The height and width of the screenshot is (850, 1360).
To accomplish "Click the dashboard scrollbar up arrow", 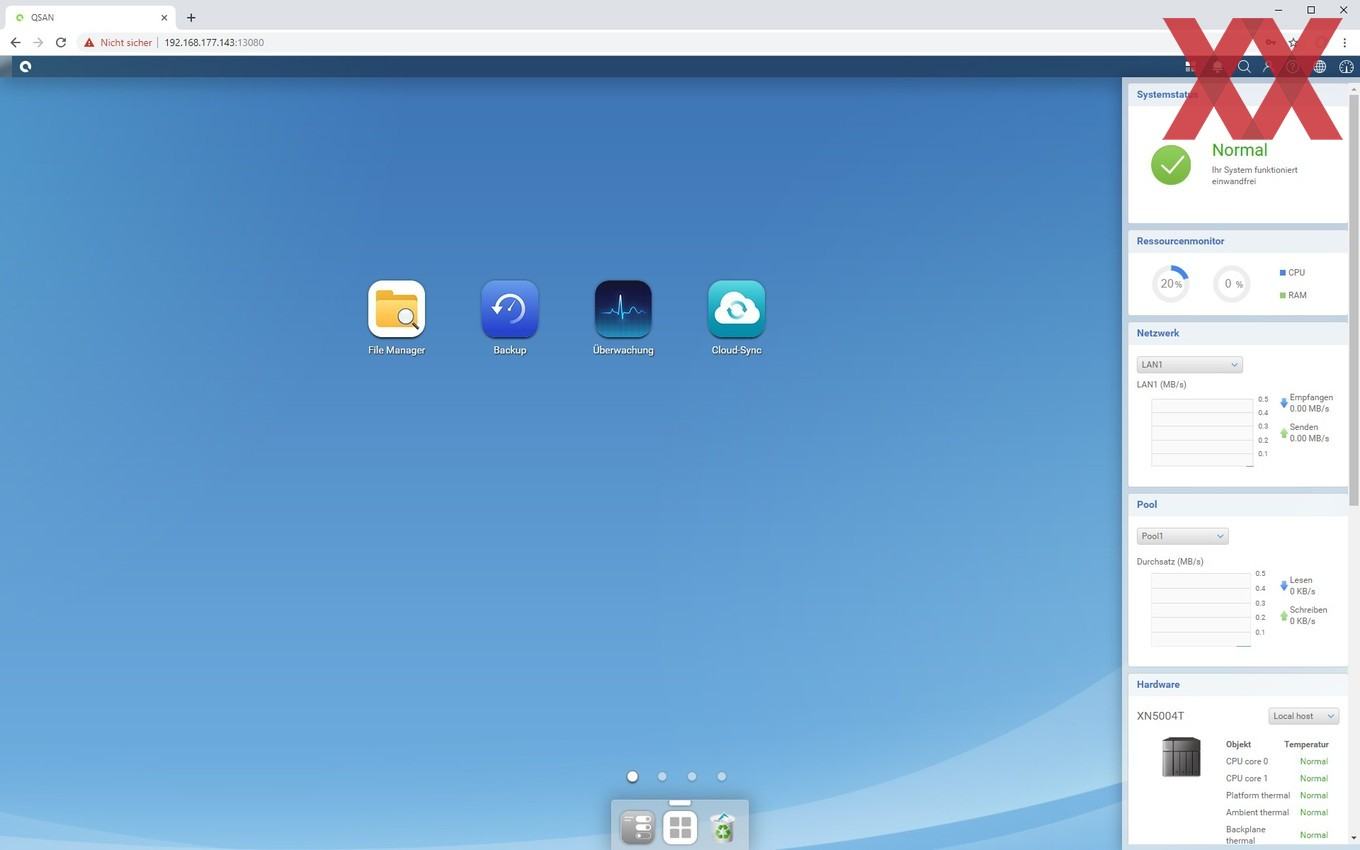I will pos(1354,88).
